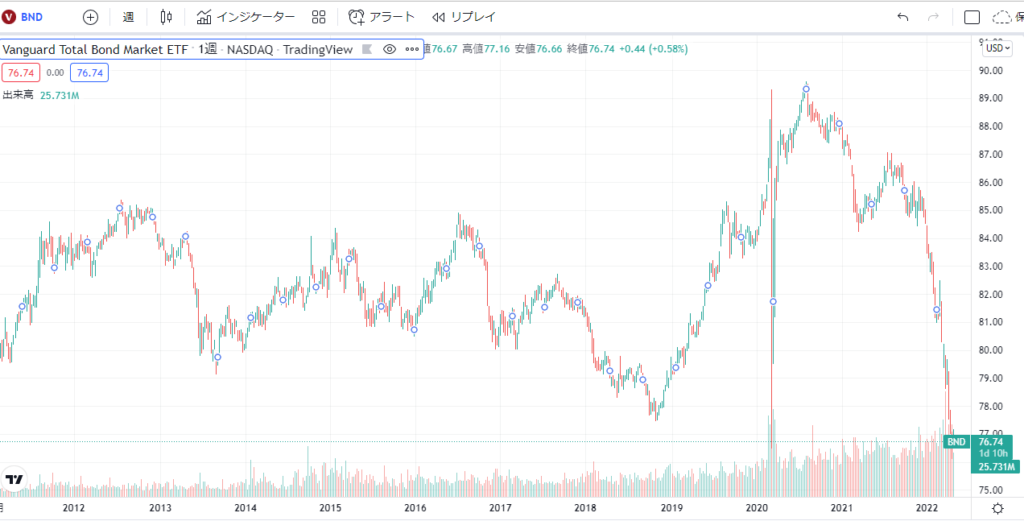The height and width of the screenshot is (521, 1024).
Task: Select the 出来高 volume indicator legend
Action: pyautogui.click(x=18, y=95)
